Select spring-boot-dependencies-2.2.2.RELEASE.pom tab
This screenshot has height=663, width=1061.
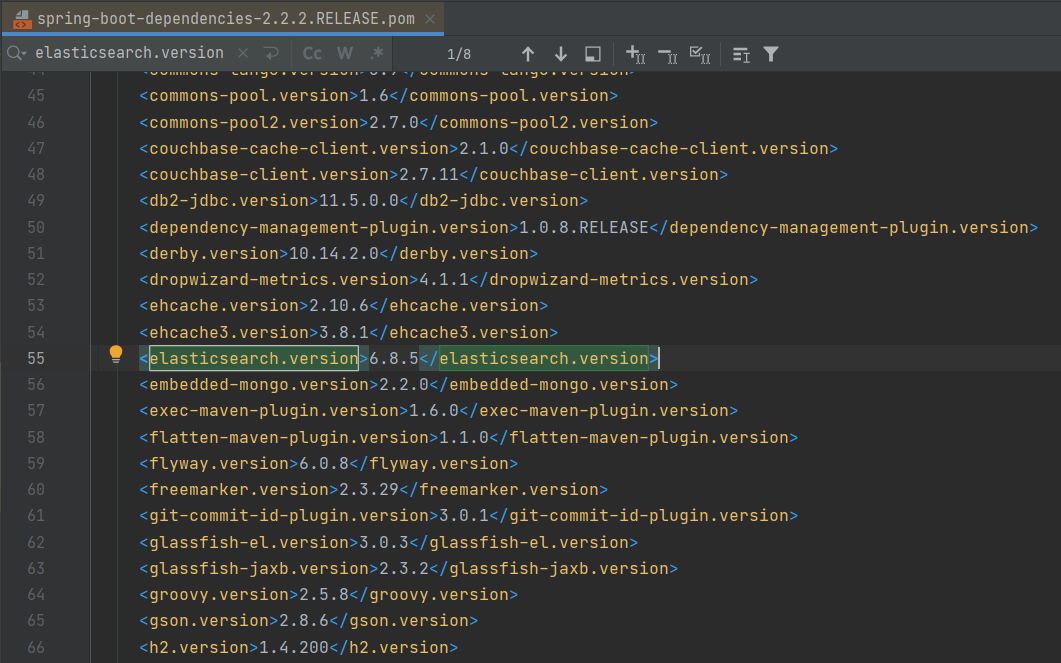pos(225,19)
